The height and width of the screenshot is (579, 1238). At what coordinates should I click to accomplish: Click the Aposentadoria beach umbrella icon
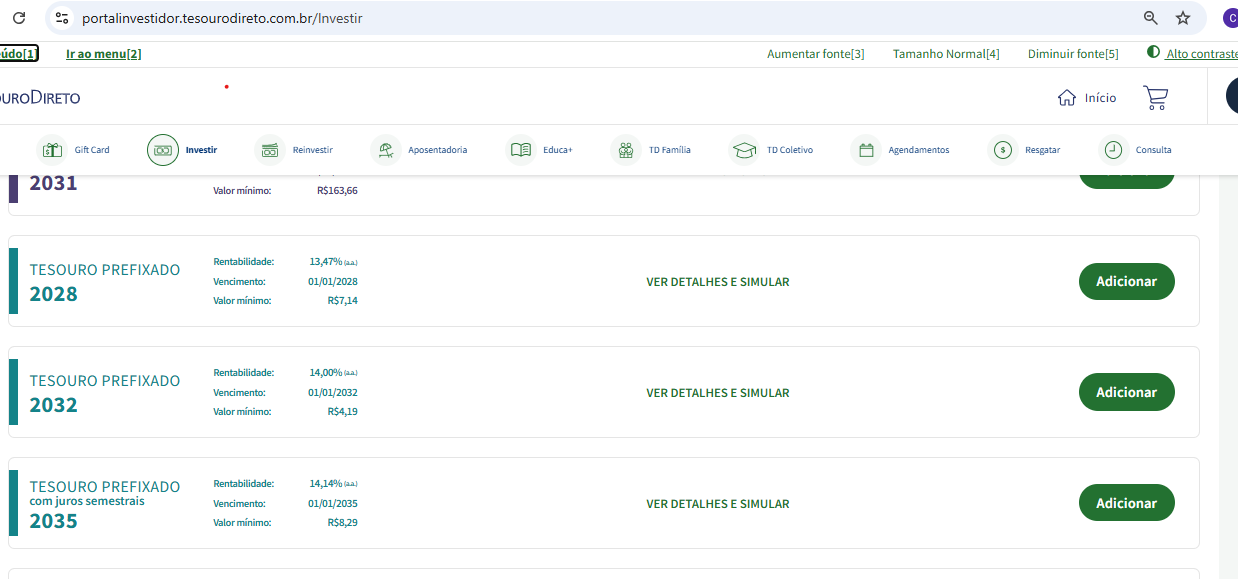point(385,150)
